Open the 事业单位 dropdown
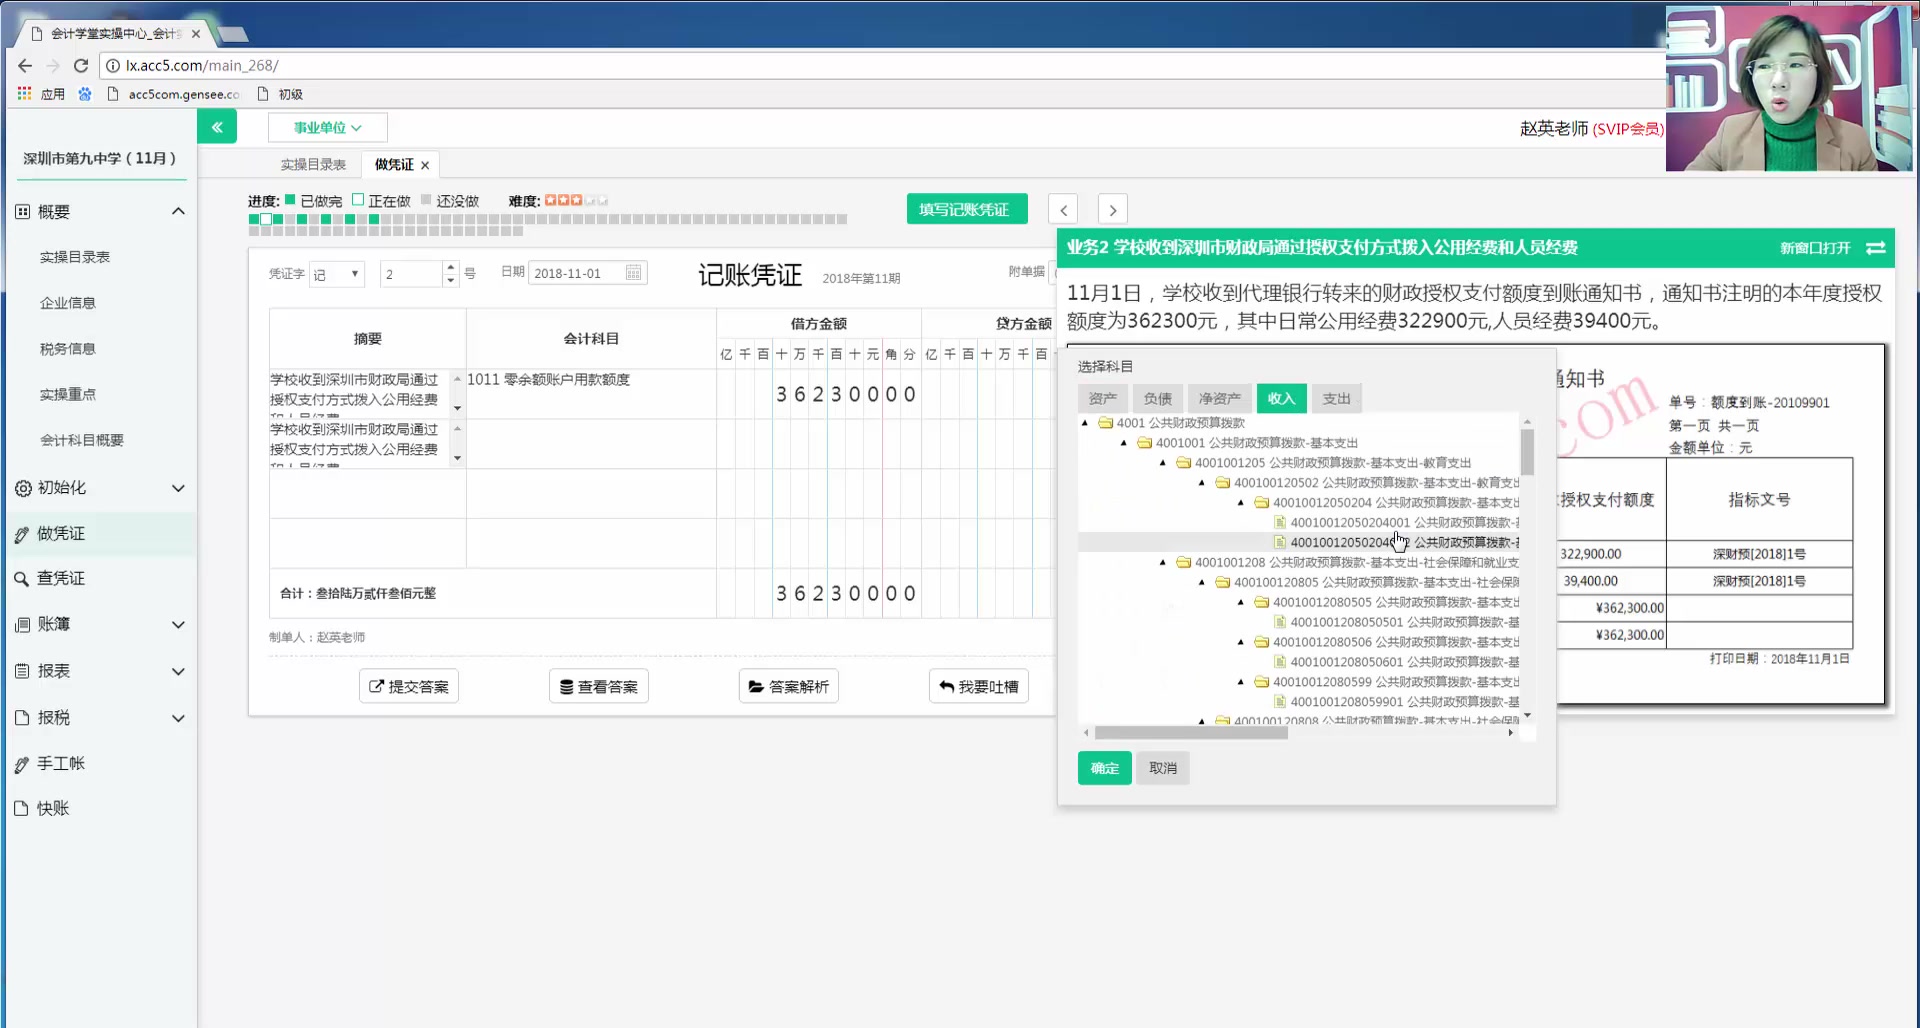Image resolution: width=1920 pixels, height=1028 pixels. point(327,127)
